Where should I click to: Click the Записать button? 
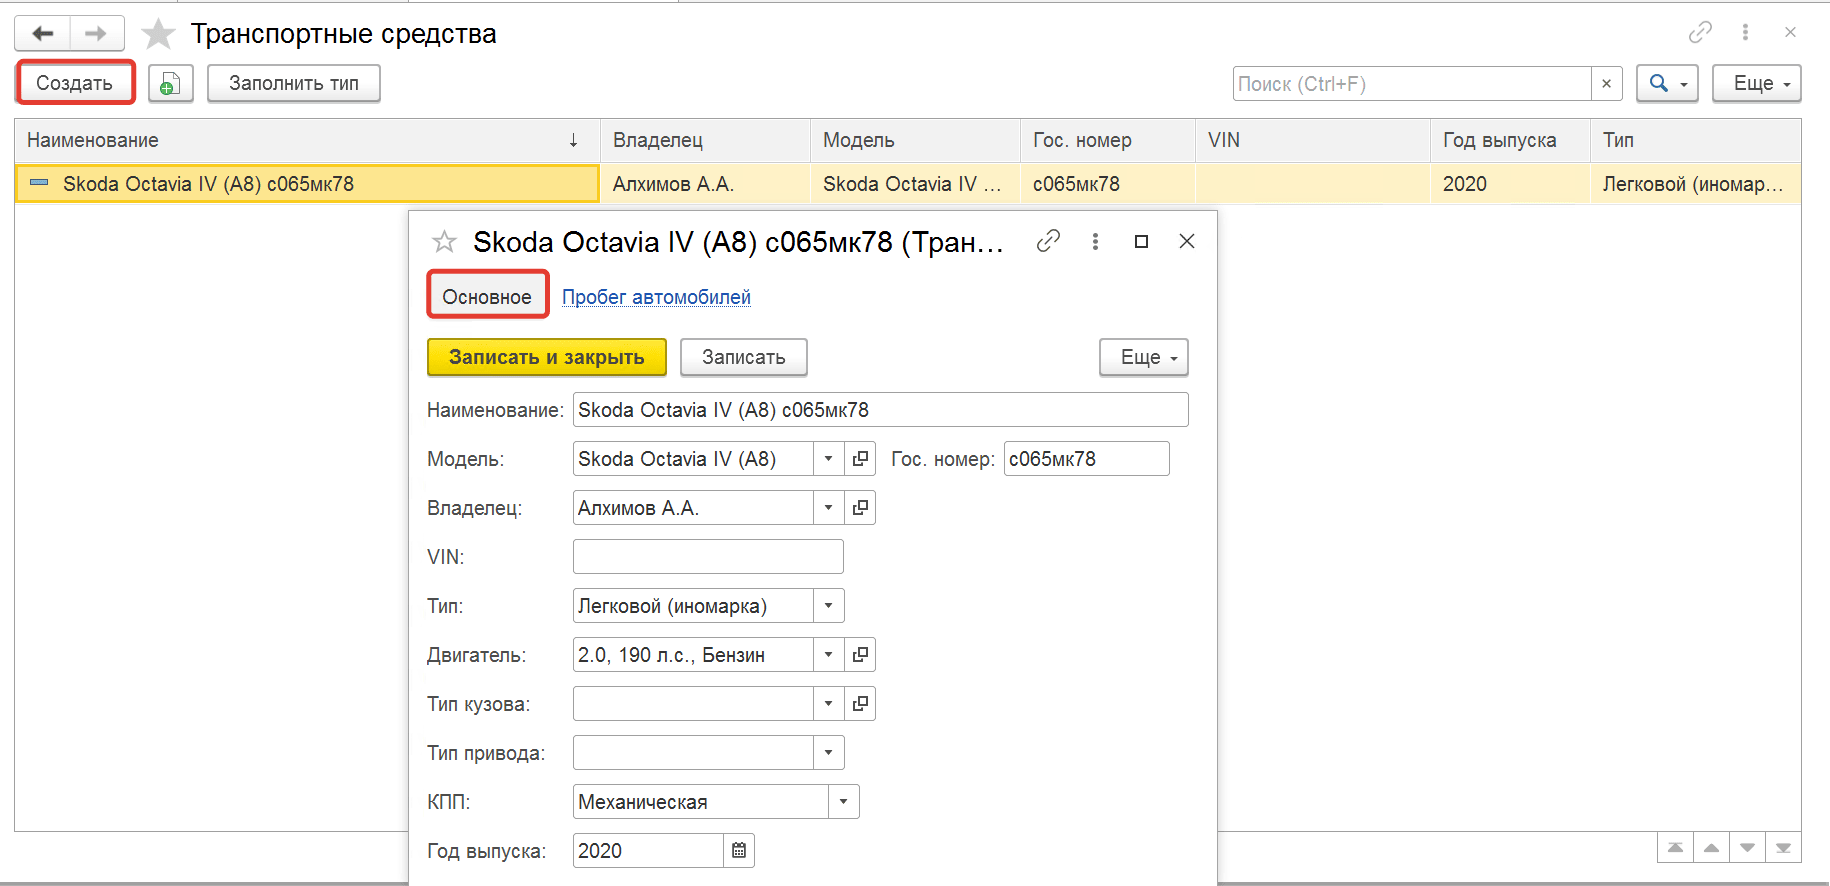click(x=744, y=357)
